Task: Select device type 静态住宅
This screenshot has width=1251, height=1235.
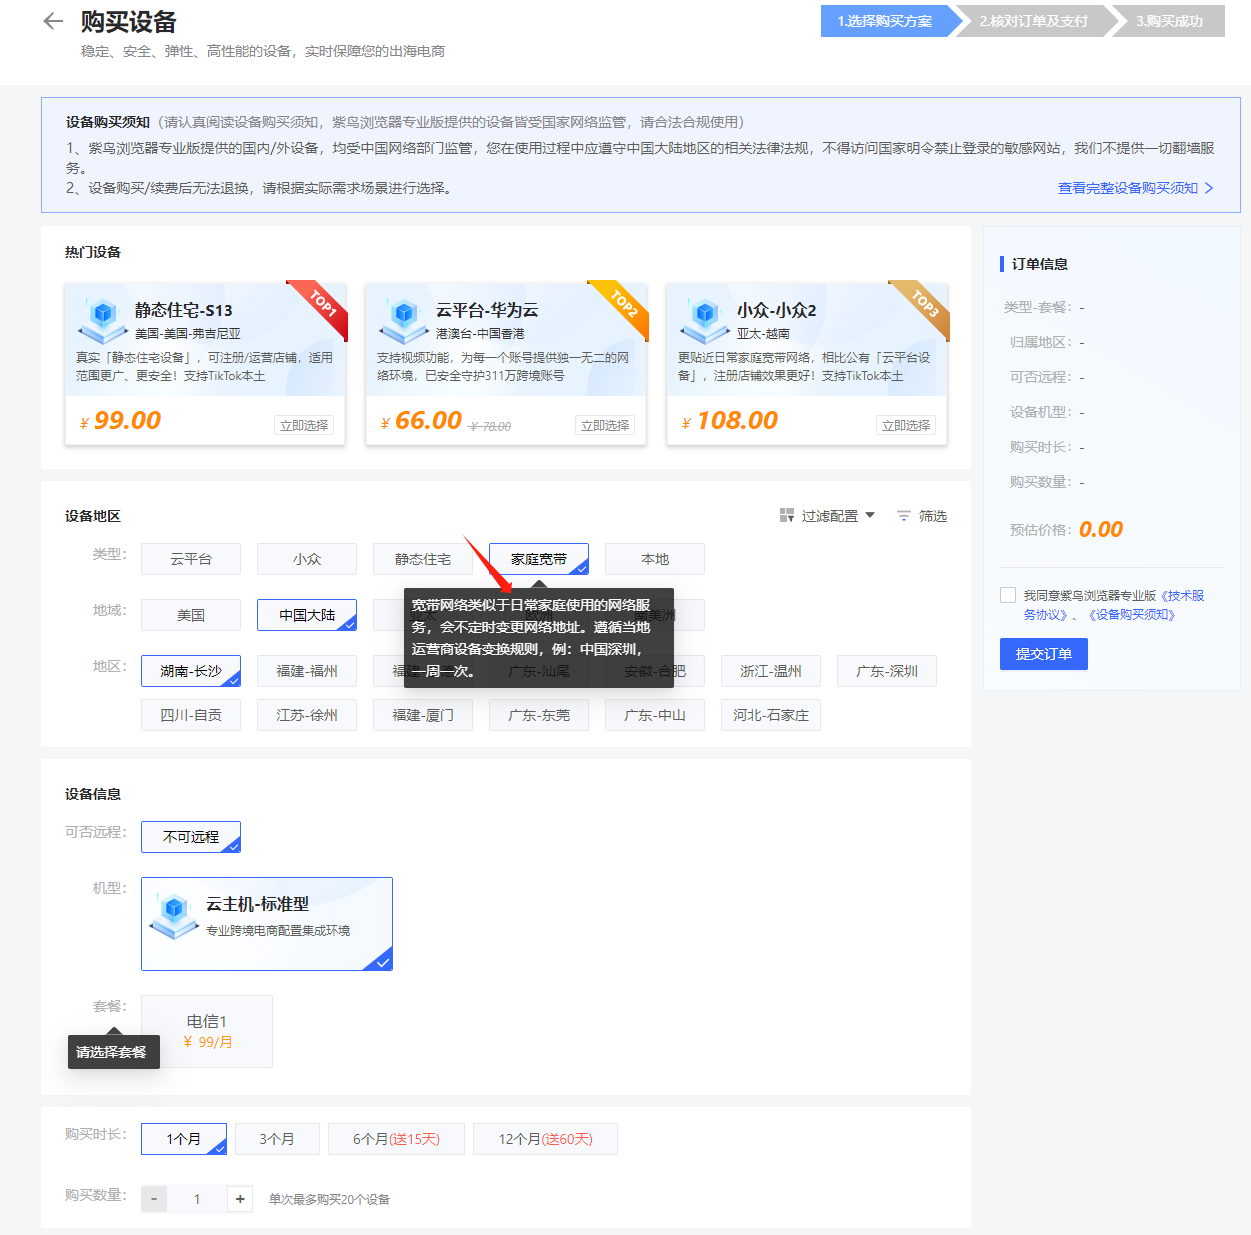Action: (x=423, y=559)
